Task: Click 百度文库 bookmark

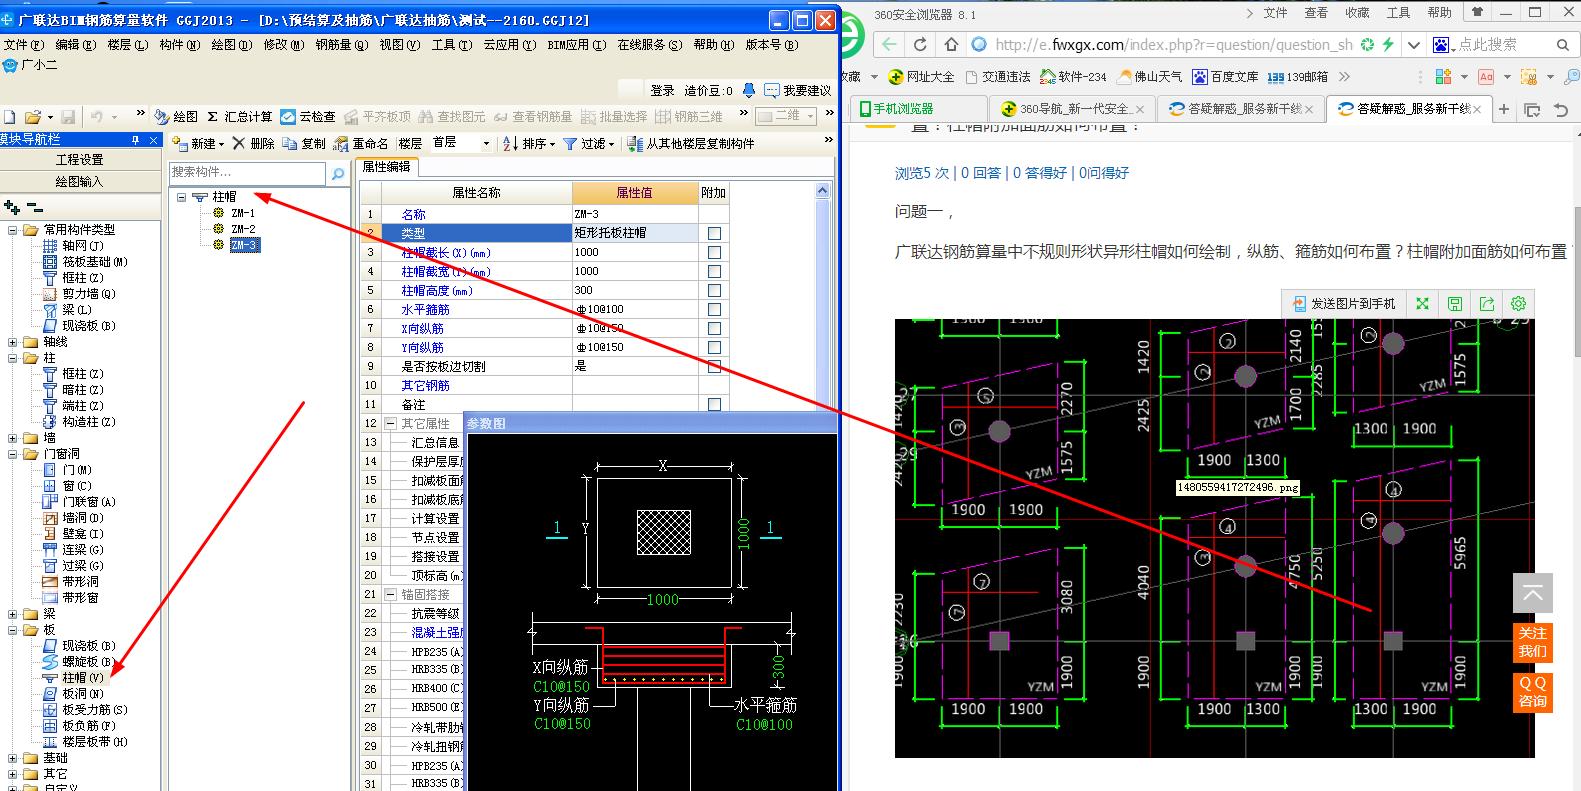Action: tap(1226, 77)
